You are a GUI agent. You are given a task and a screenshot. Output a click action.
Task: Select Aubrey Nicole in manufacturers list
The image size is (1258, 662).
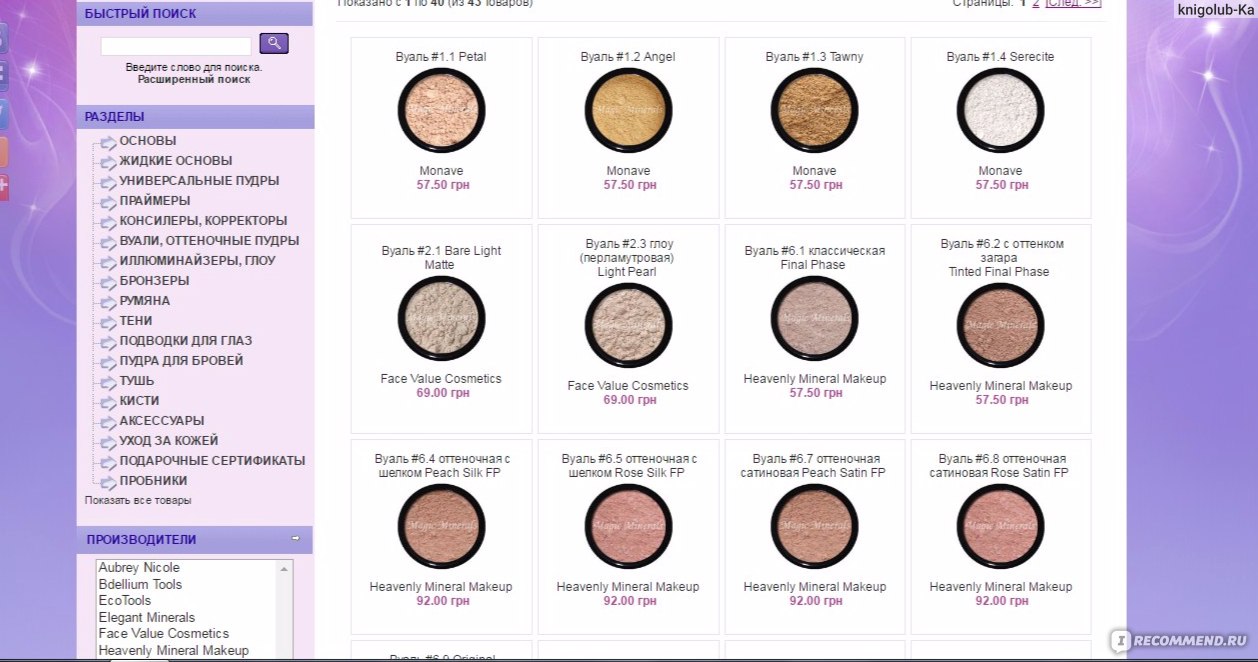point(139,567)
